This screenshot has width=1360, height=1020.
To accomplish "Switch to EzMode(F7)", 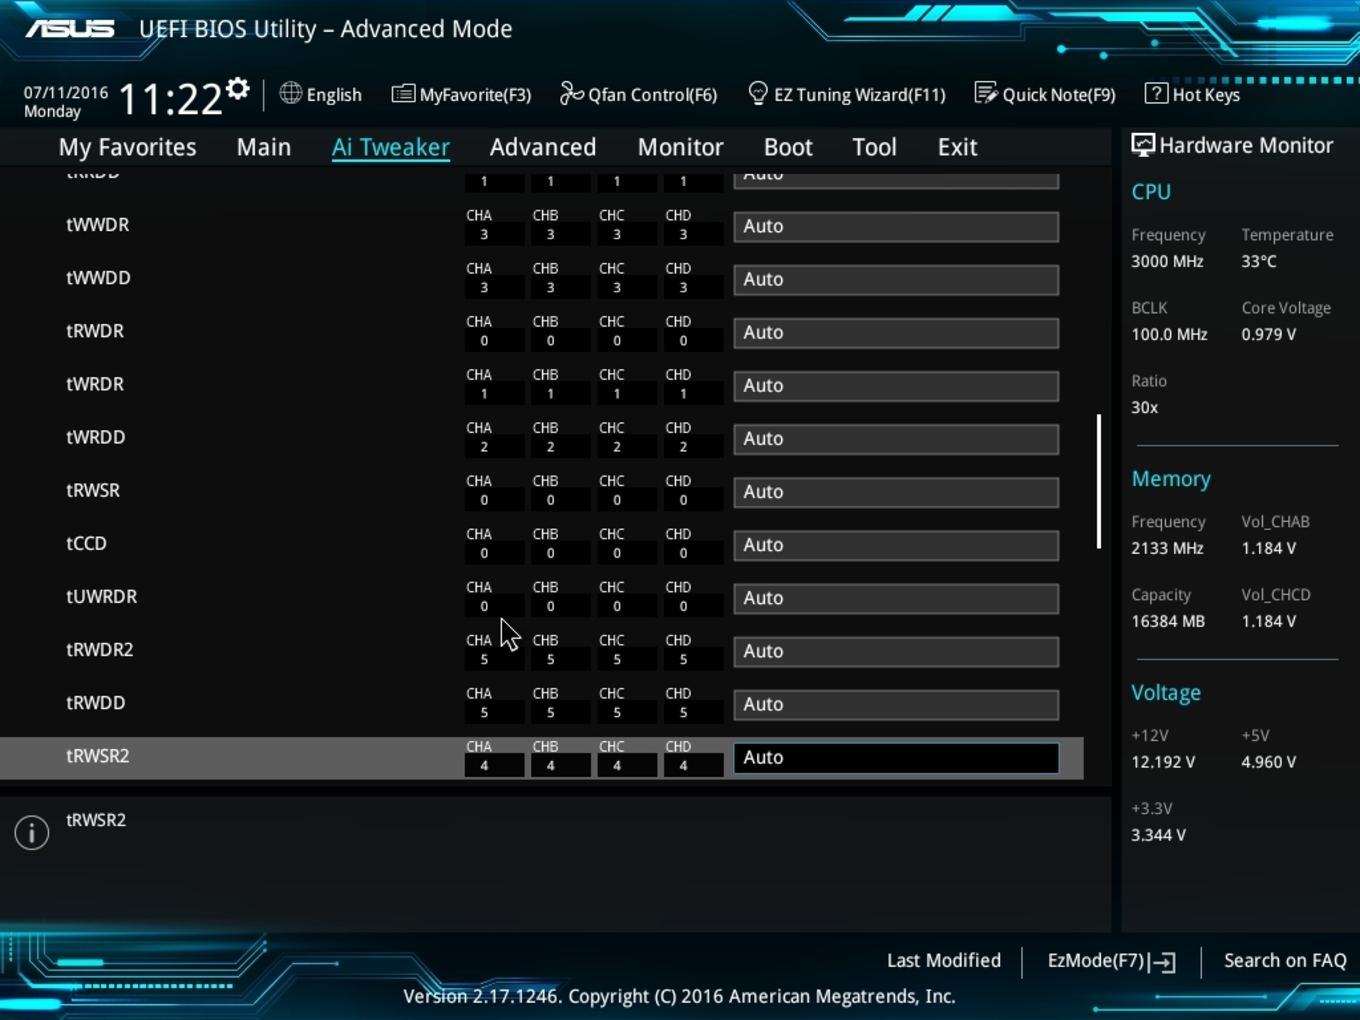I will point(1111,961).
